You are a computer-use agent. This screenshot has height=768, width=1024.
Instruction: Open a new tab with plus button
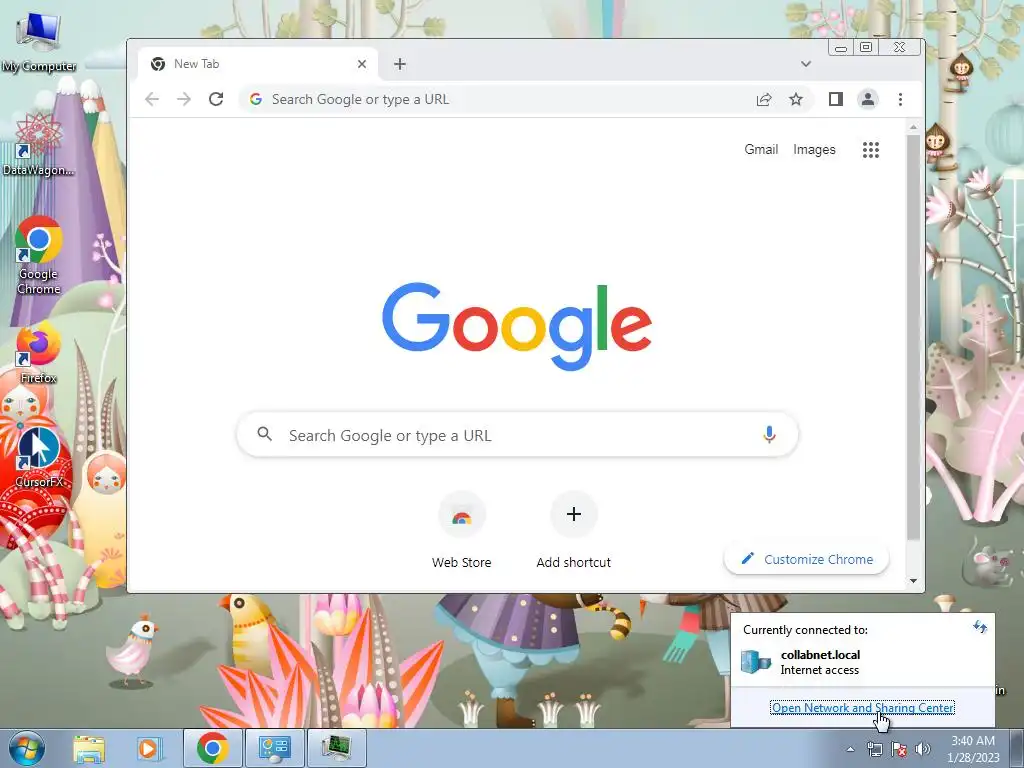(400, 64)
